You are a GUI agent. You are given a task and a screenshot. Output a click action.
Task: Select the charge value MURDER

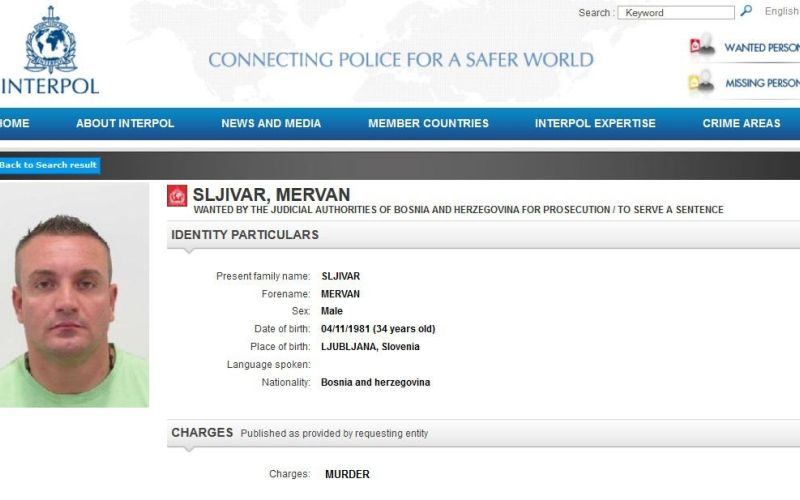(347, 474)
